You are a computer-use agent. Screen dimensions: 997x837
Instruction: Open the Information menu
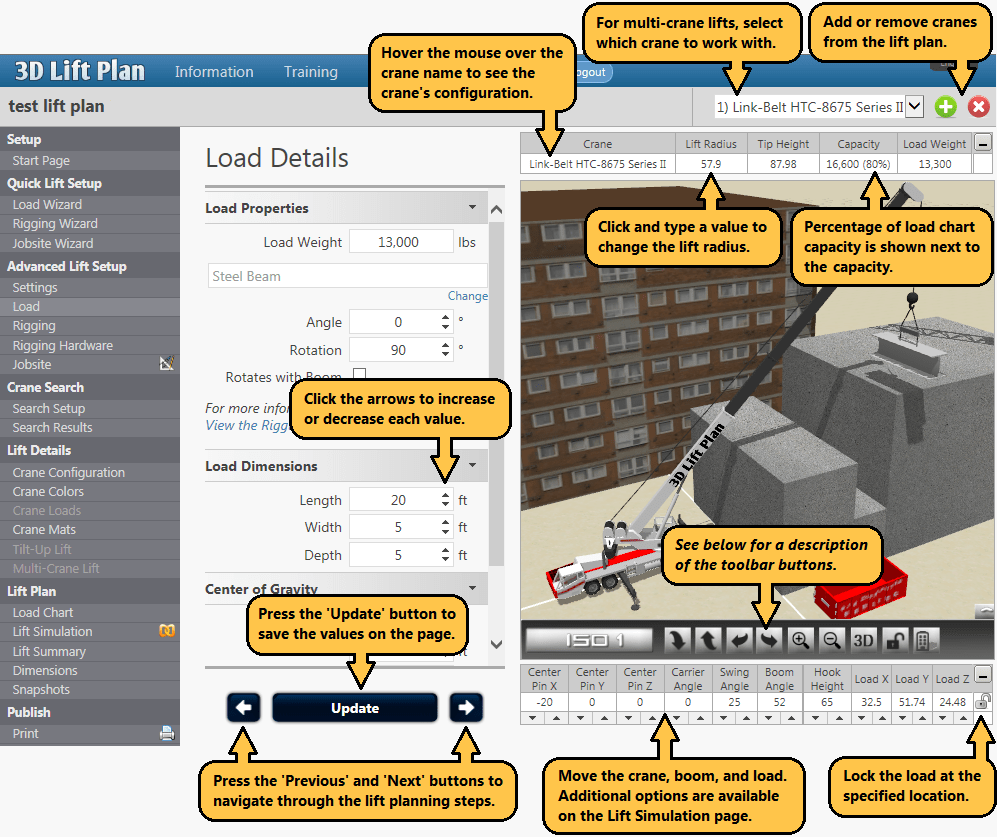(x=214, y=71)
